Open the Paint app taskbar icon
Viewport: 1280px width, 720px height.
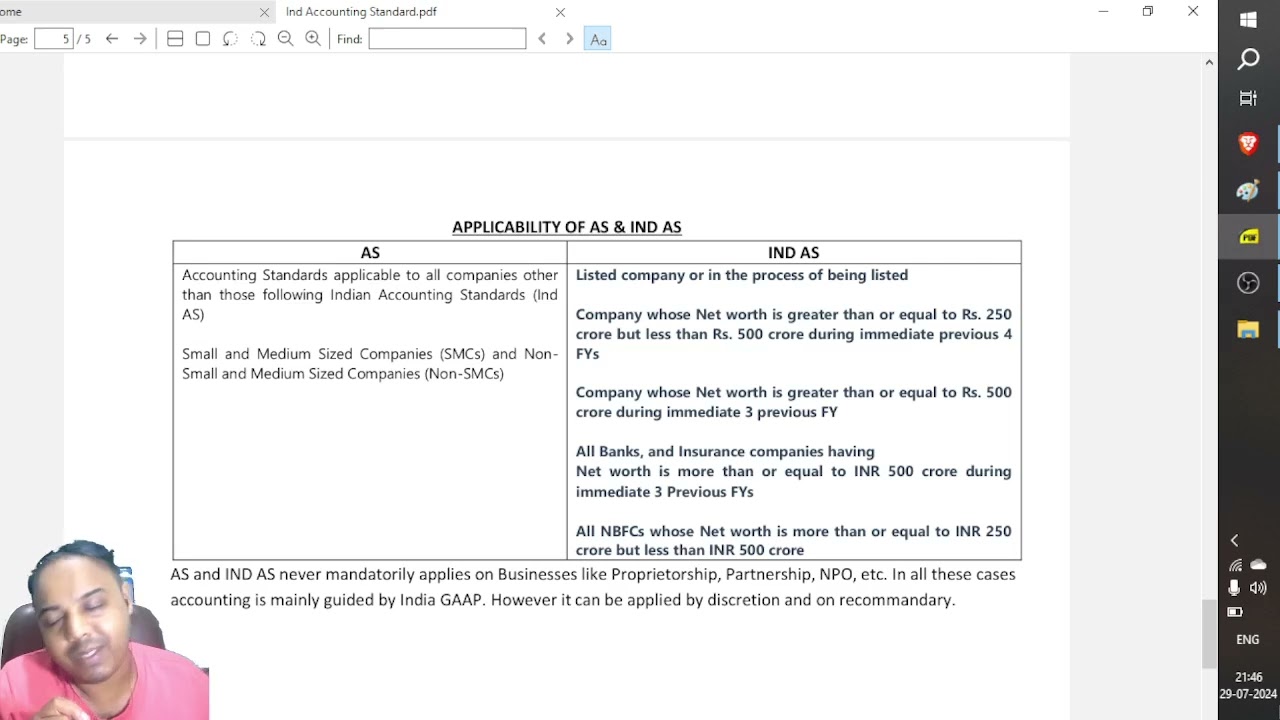pyautogui.click(x=1248, y=191)
